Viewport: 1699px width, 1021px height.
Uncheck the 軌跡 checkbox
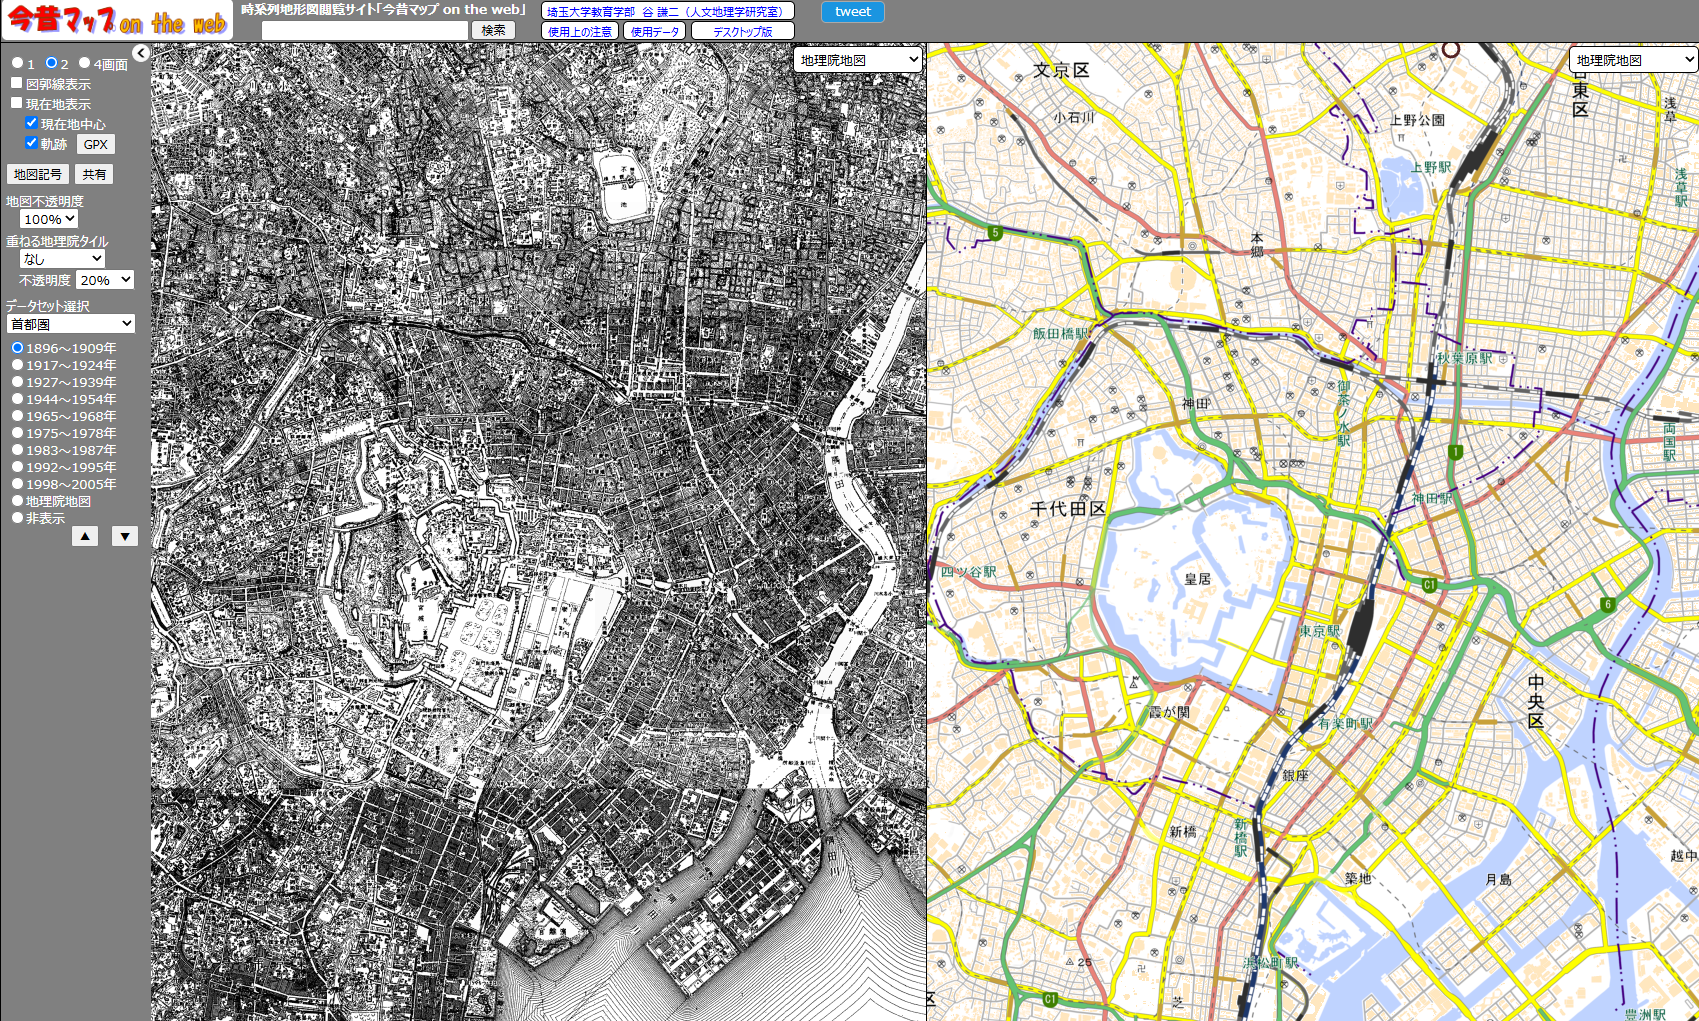(31, 142)
